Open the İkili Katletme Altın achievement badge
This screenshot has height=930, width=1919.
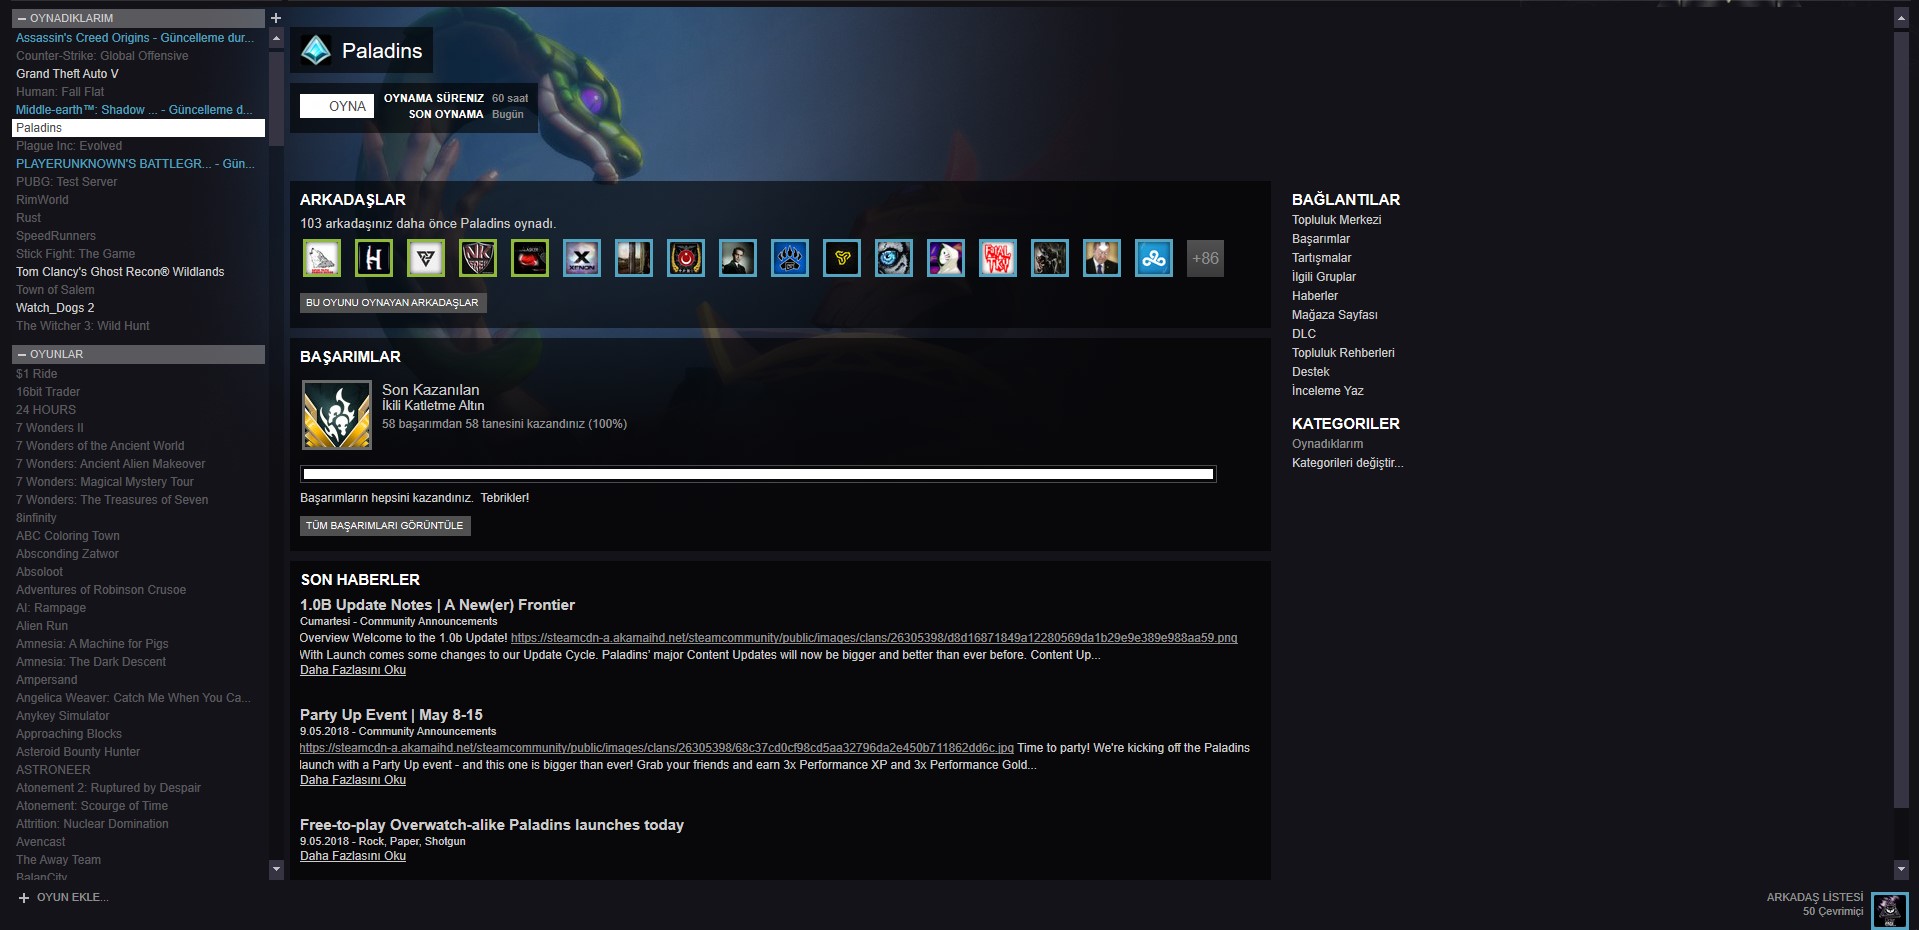click(x=337, y=415)
